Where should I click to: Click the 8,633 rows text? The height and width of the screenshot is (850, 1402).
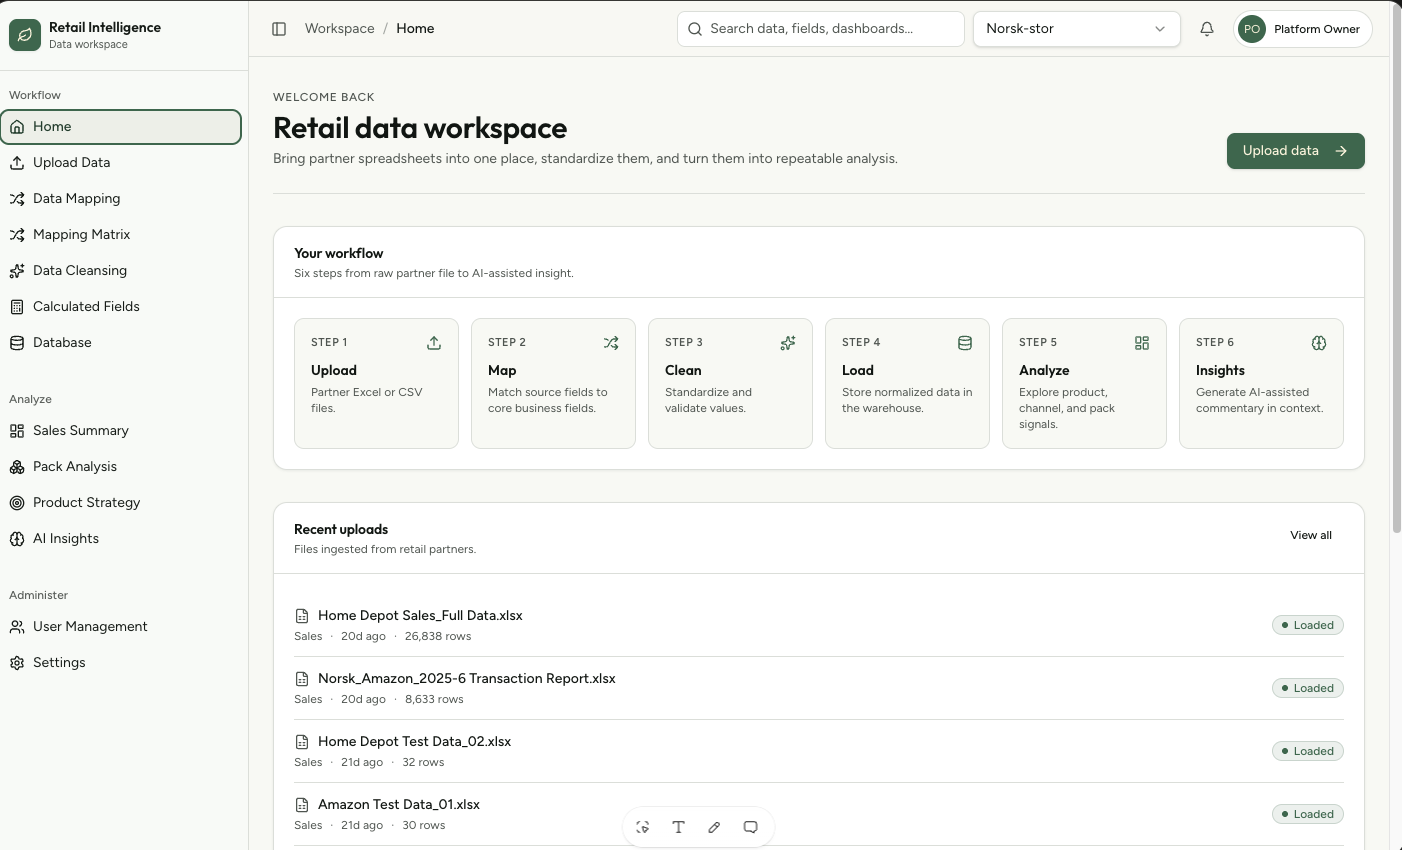(434, 699)
